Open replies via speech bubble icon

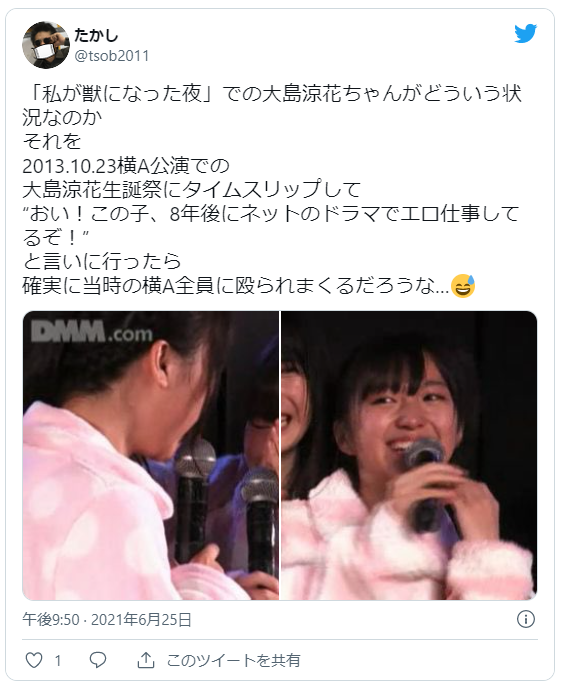tap(98, 660)
